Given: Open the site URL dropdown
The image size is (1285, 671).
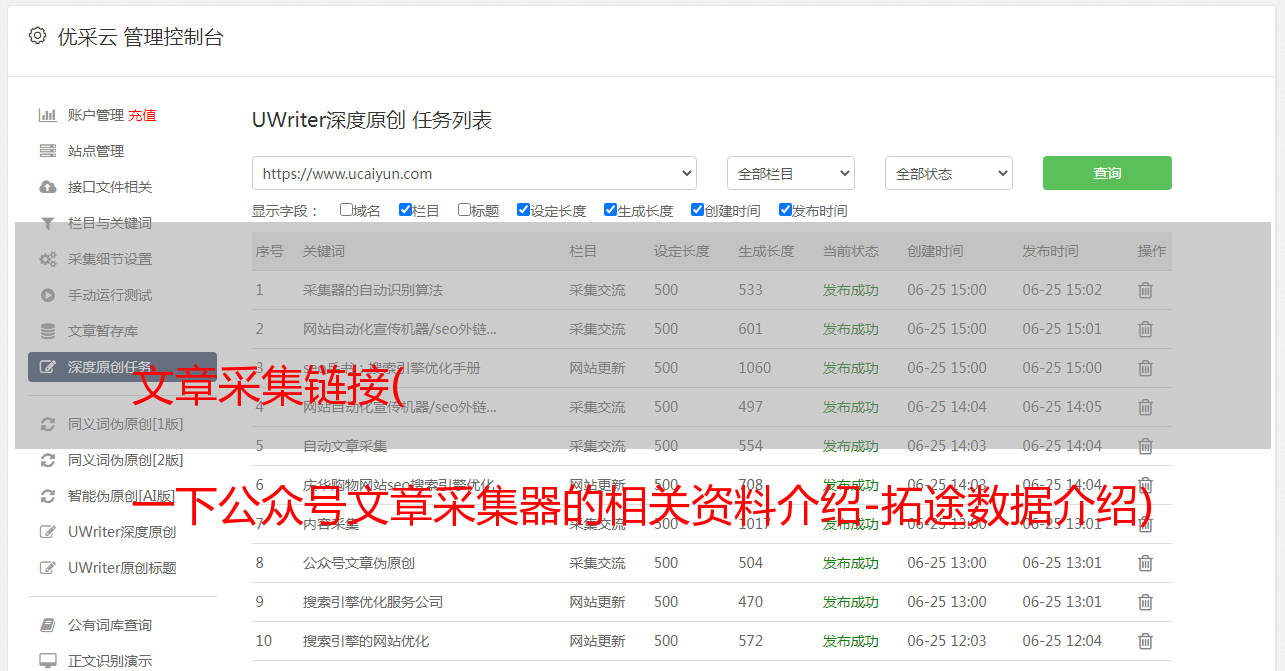Looking at the screenshot, I should (474, 173).
